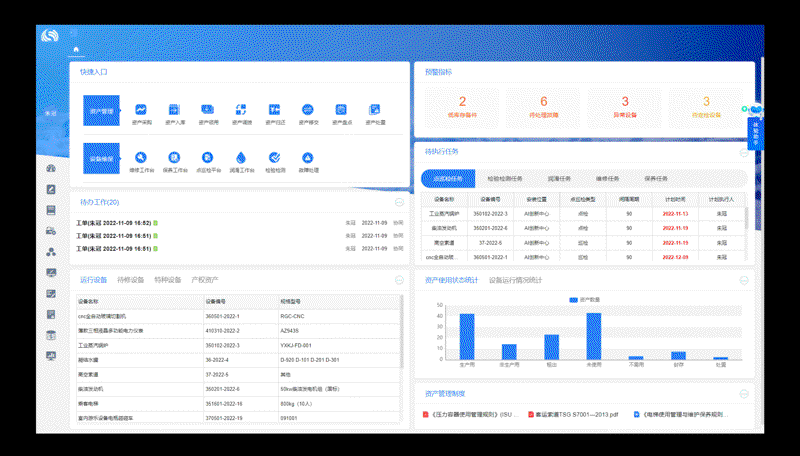
Task: Click the home icon in the top bar
Action: point(76,49)
